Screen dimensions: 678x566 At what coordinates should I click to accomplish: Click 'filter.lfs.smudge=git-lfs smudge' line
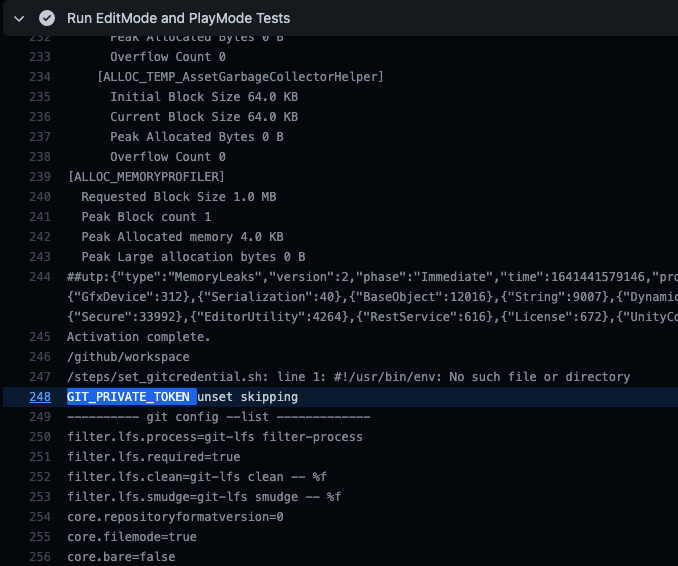coord(204,496)
